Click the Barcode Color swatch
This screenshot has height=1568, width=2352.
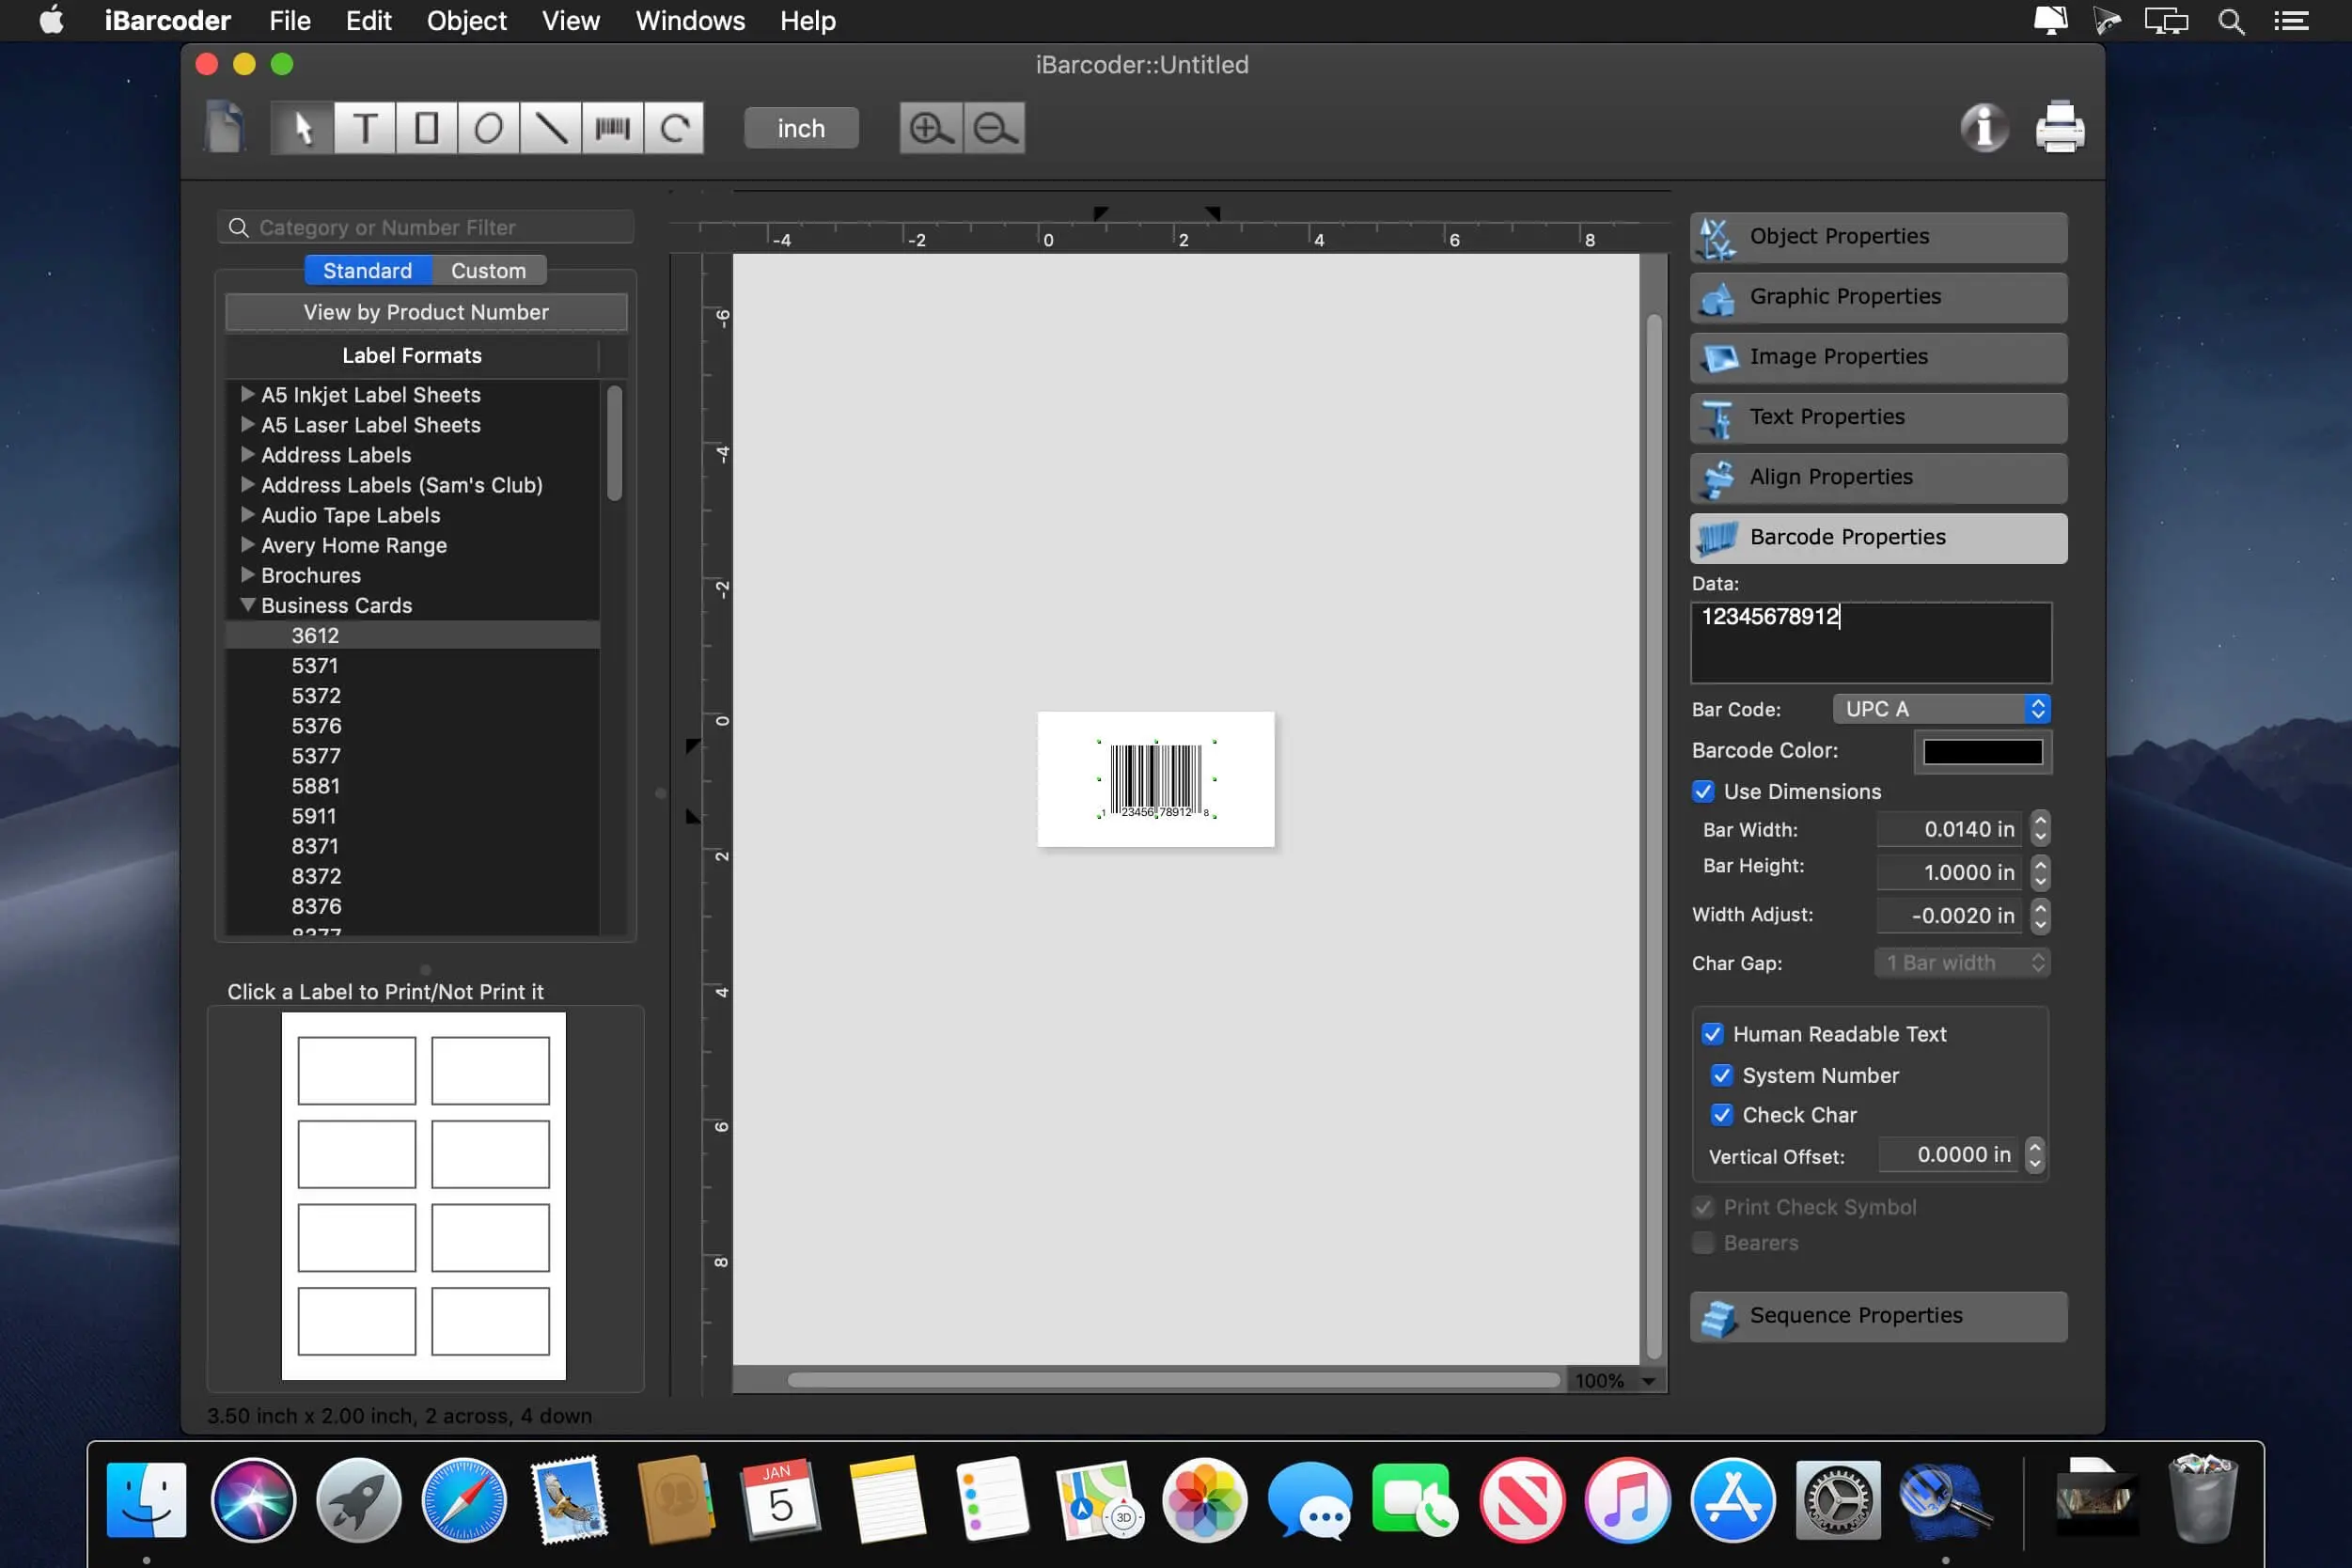point(1983,751)
